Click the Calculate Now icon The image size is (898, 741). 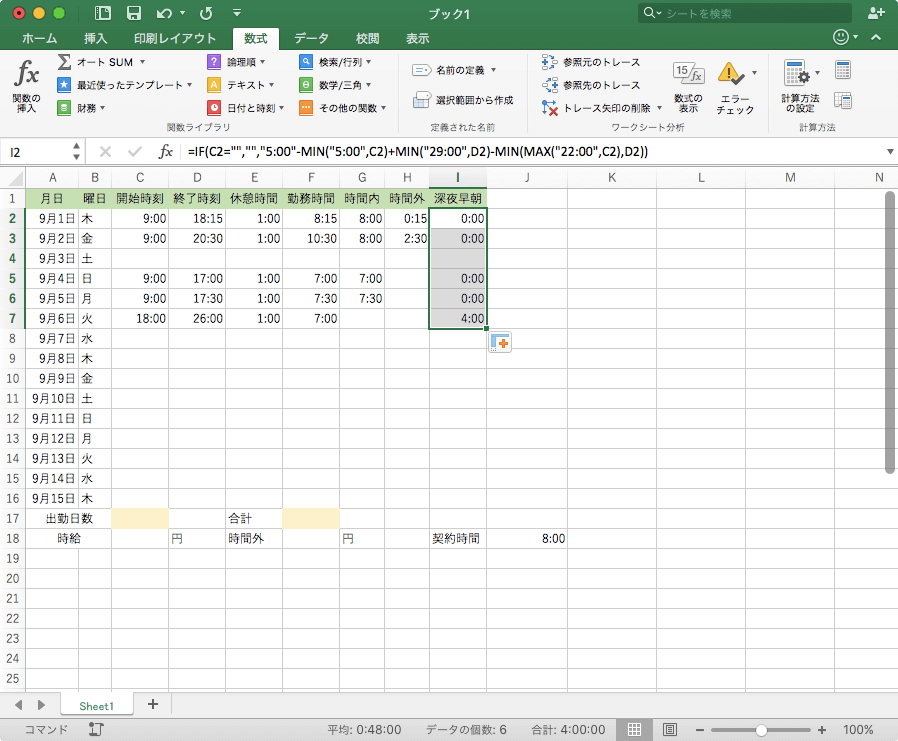pyautogui.click(x=842, y=70)
